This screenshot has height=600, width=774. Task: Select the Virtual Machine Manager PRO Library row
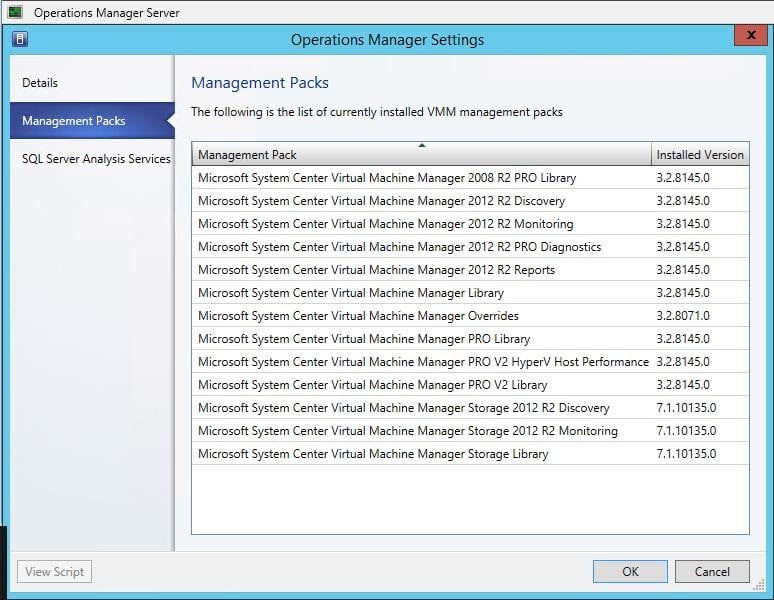click(x=470, y=338)
